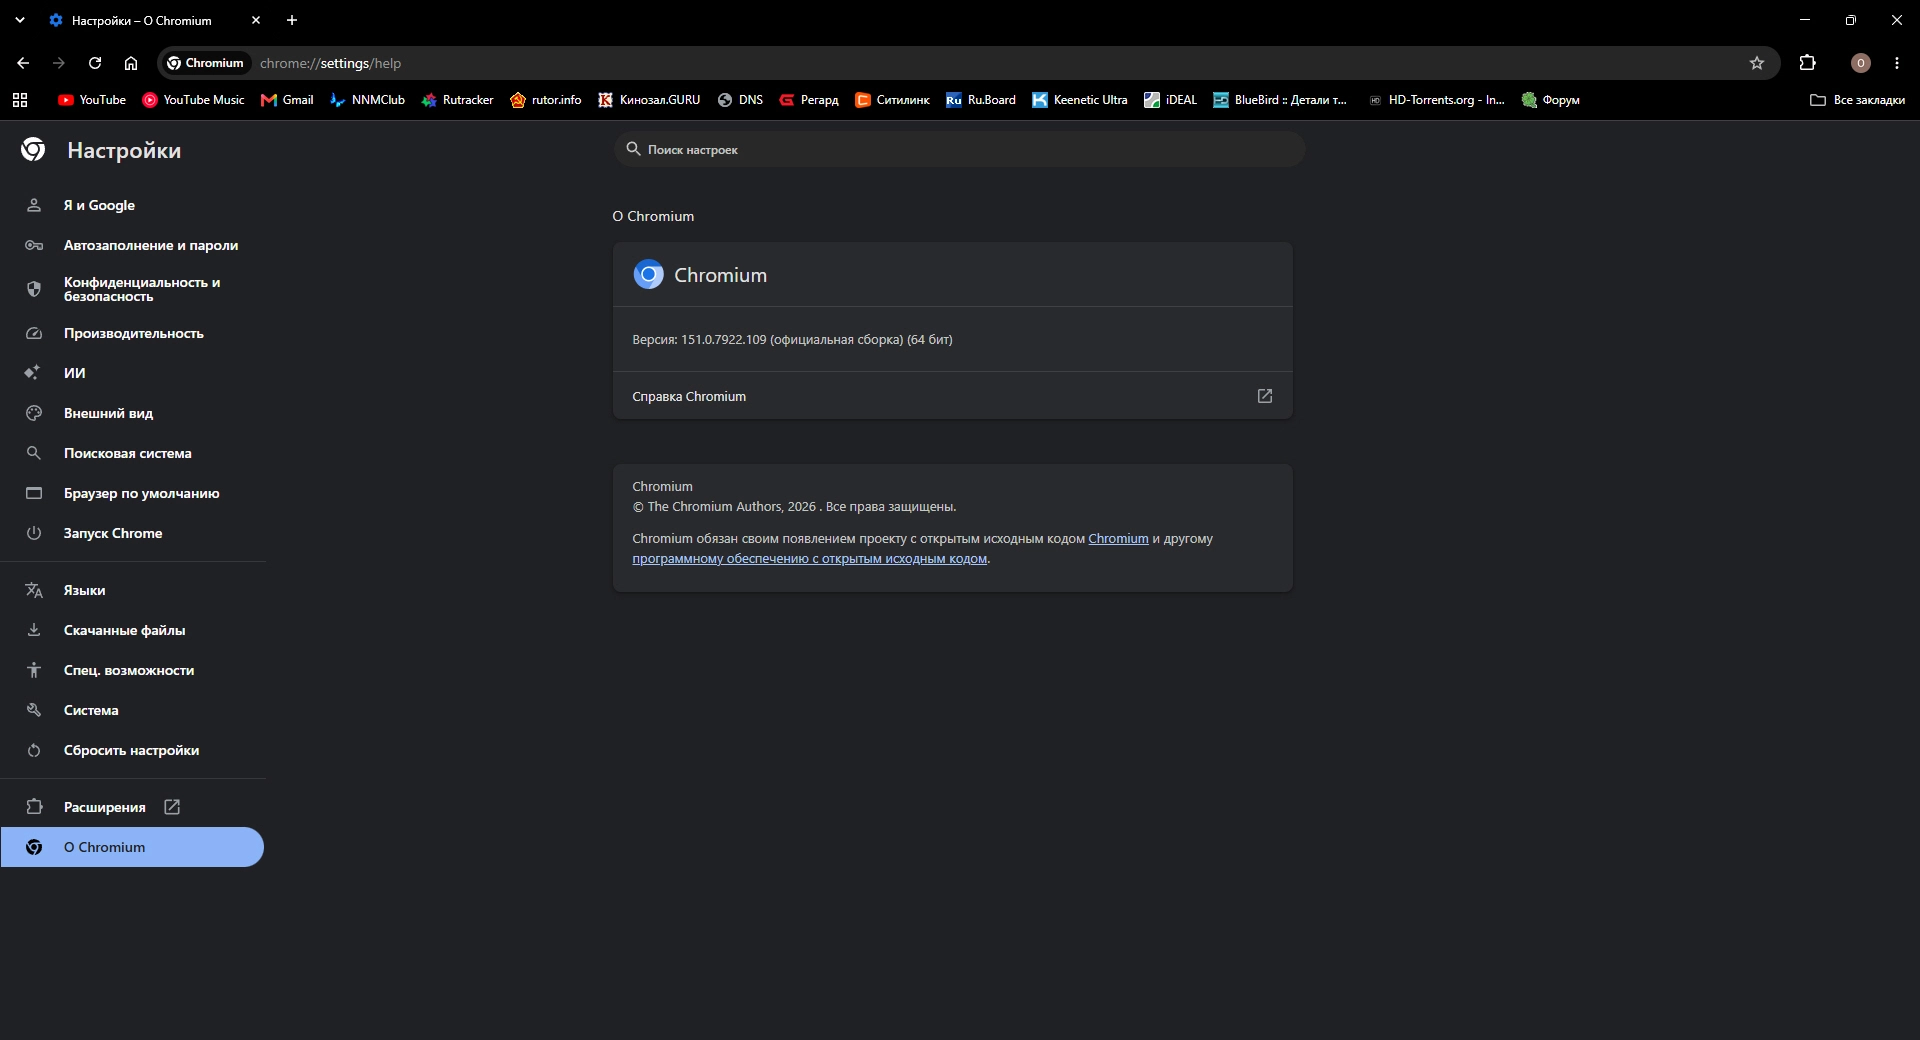
Task: Open the Keenetic Ultra bookmark
Action: point(1080,100)
